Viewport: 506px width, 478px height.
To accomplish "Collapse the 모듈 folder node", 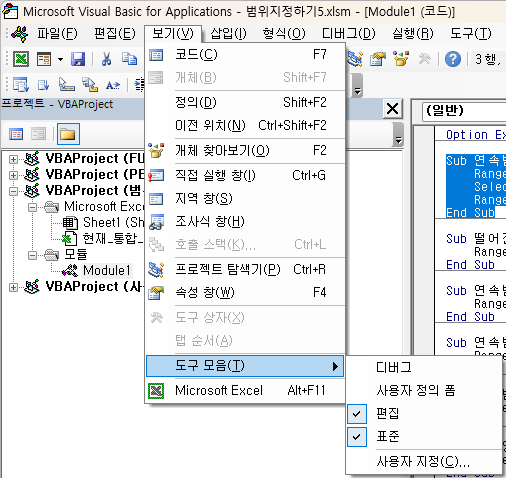I will [32, 255].
